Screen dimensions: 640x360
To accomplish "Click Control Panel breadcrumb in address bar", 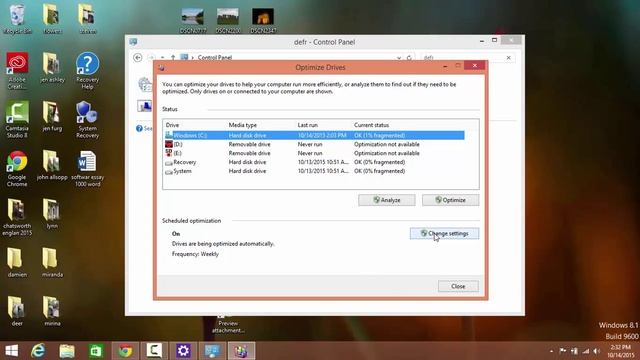I will coord(215,58).
